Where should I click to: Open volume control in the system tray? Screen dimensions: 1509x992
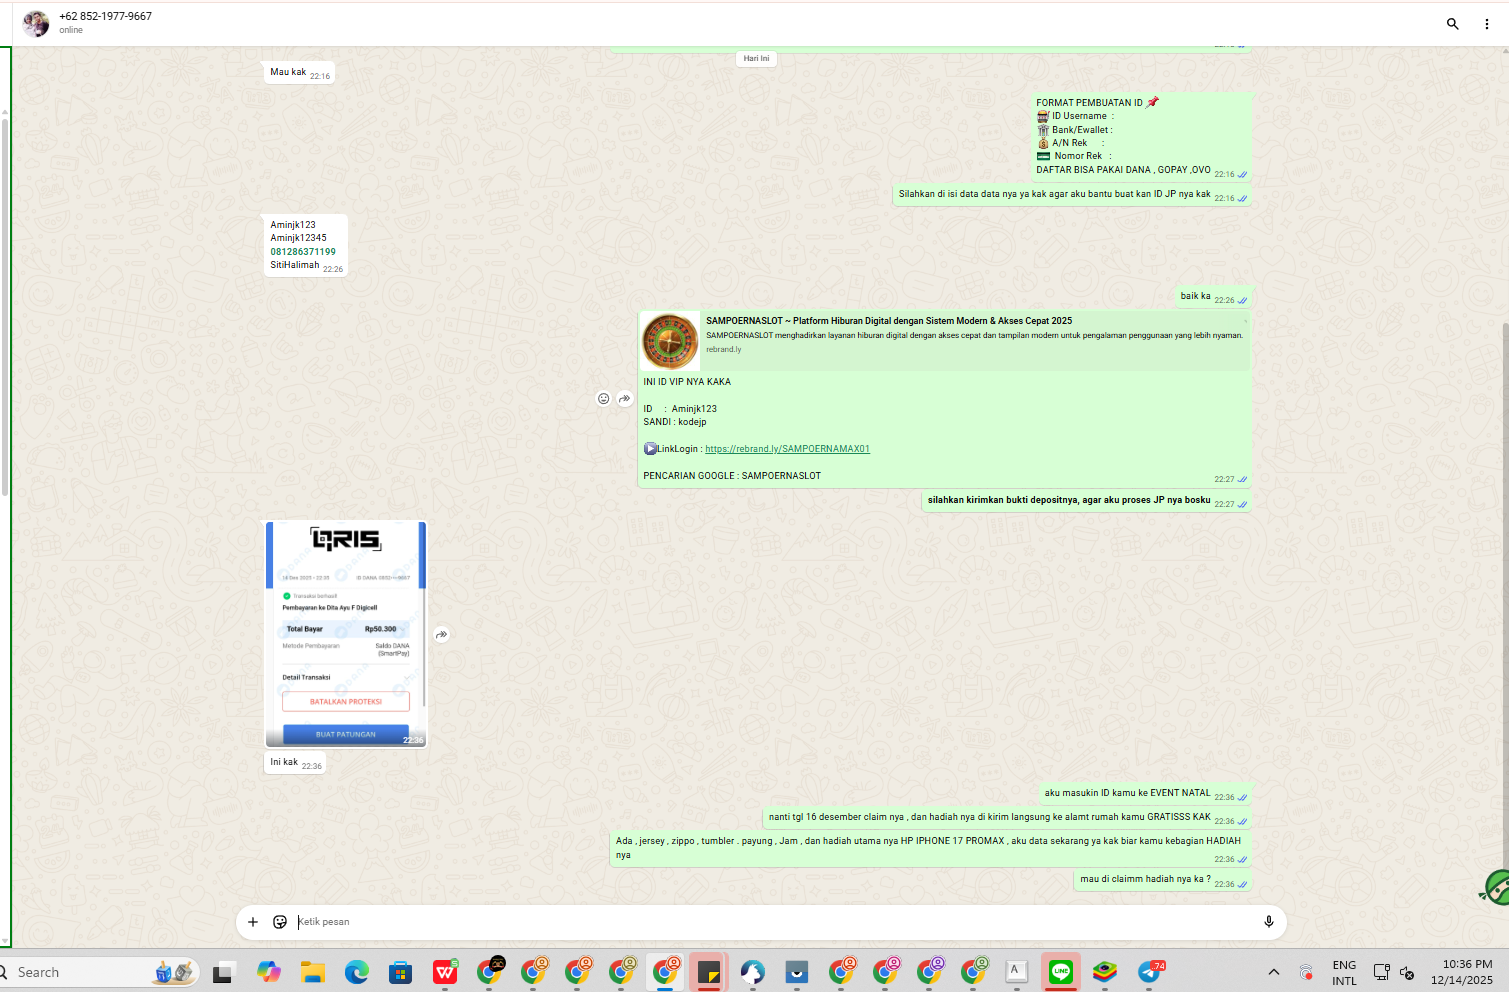(x=1407, y=972)
